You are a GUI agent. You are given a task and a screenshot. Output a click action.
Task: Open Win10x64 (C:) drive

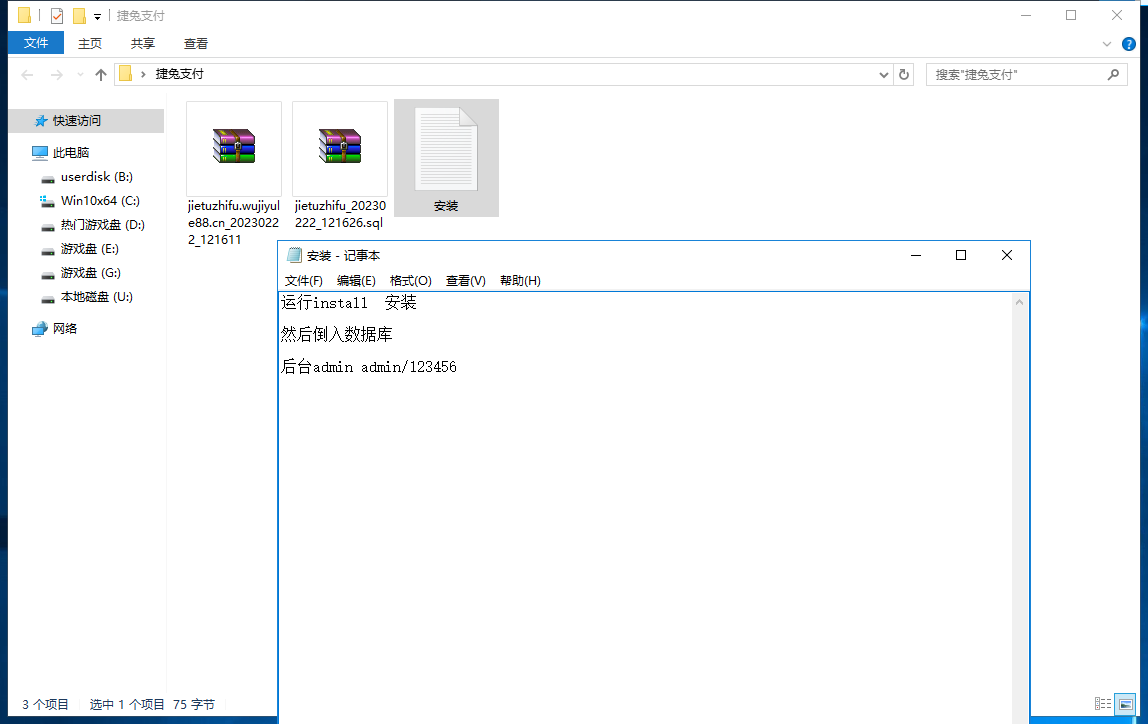[99, 201]
